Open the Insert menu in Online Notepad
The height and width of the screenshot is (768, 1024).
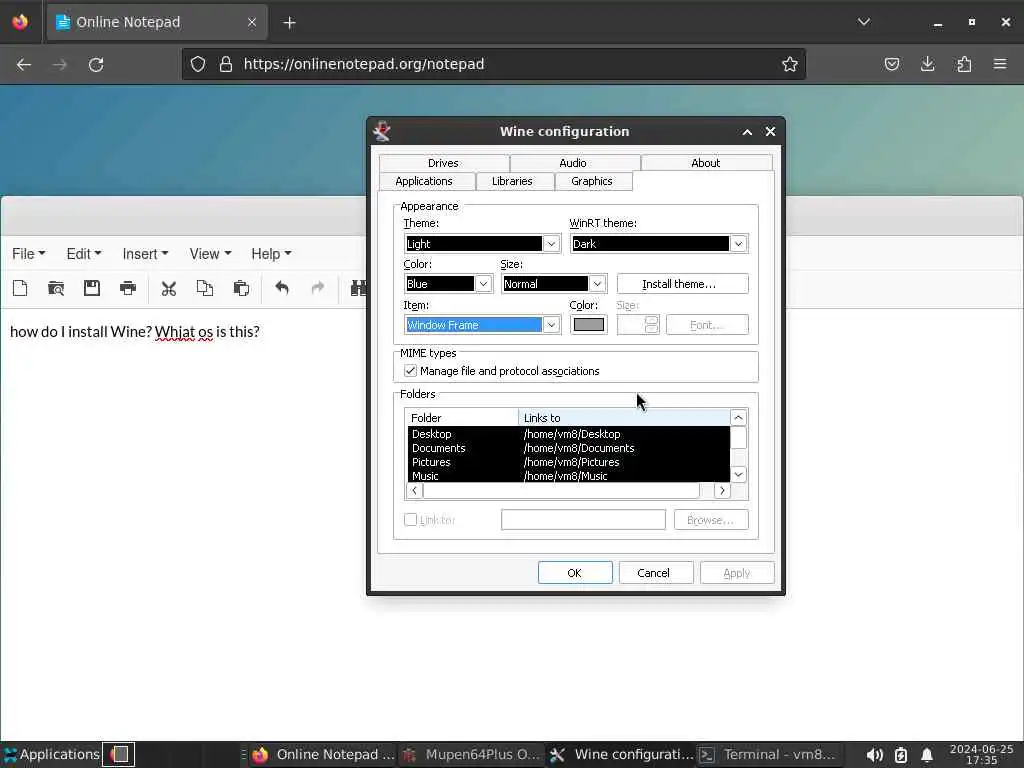[145, 253]
